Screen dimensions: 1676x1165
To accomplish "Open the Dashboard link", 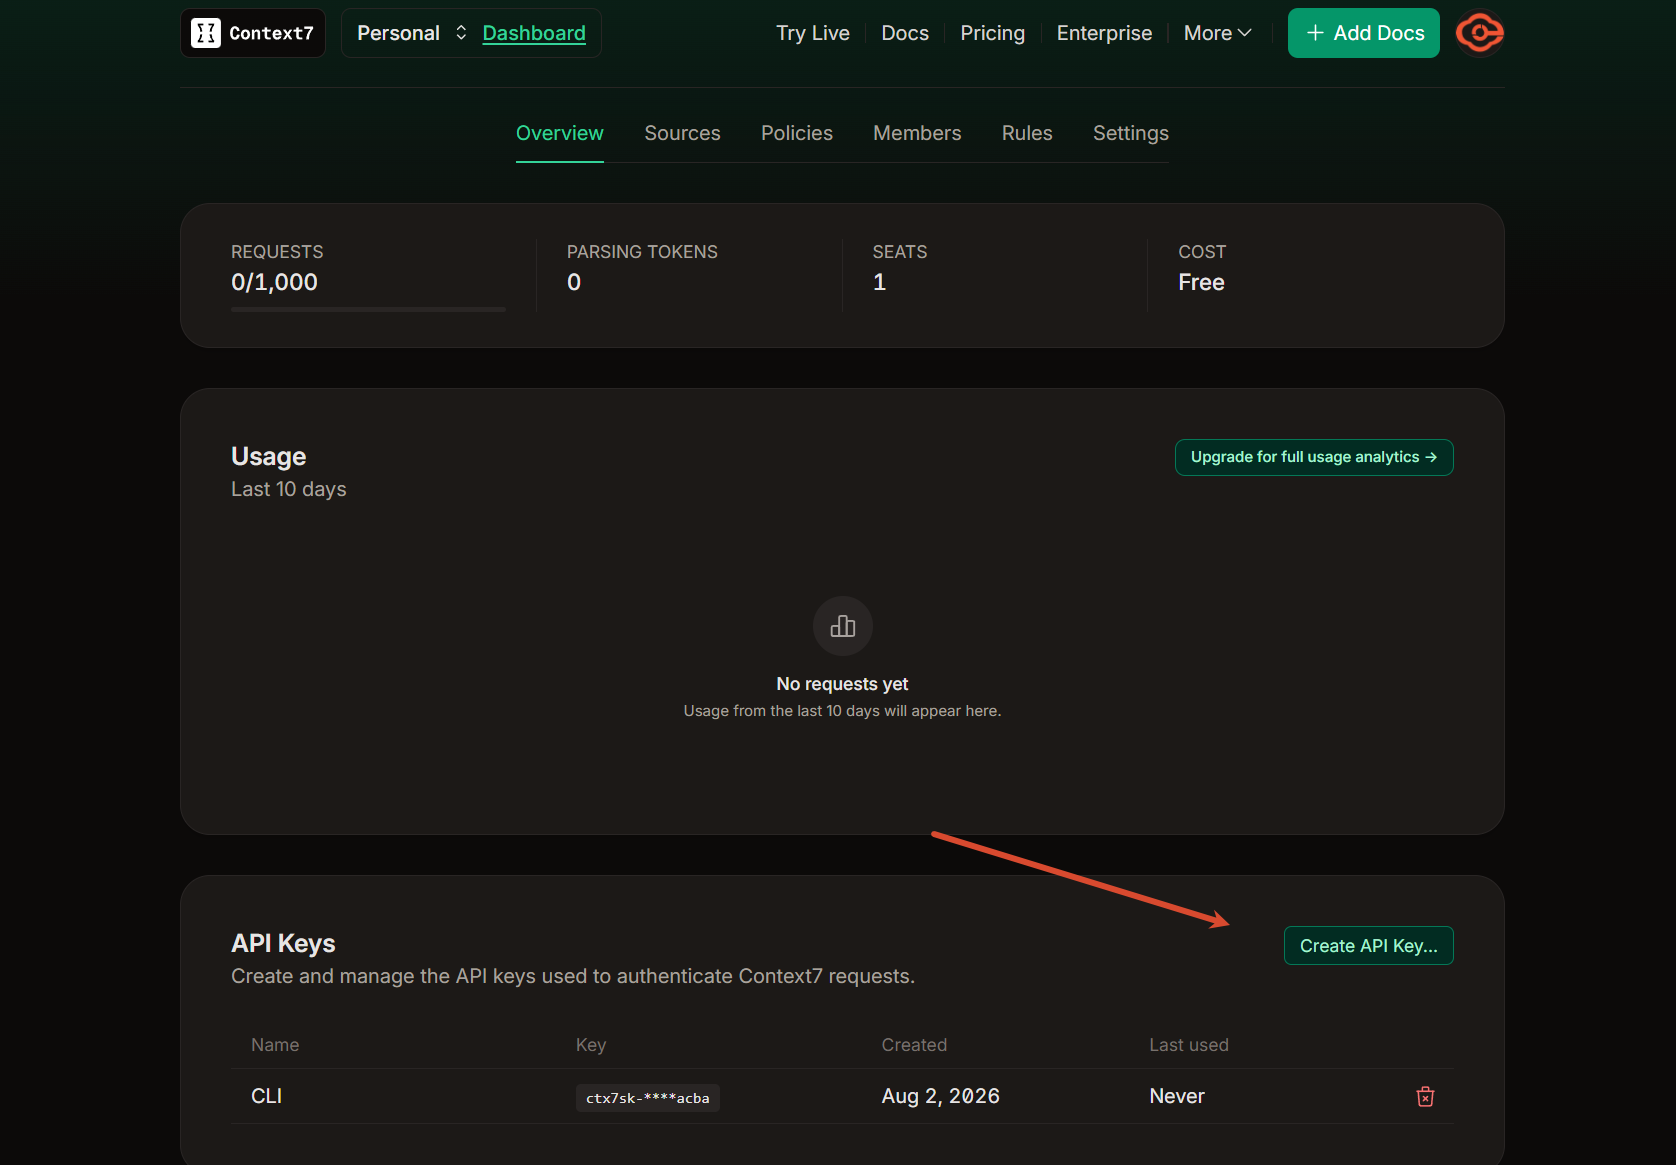I will (x=534, y=33).
